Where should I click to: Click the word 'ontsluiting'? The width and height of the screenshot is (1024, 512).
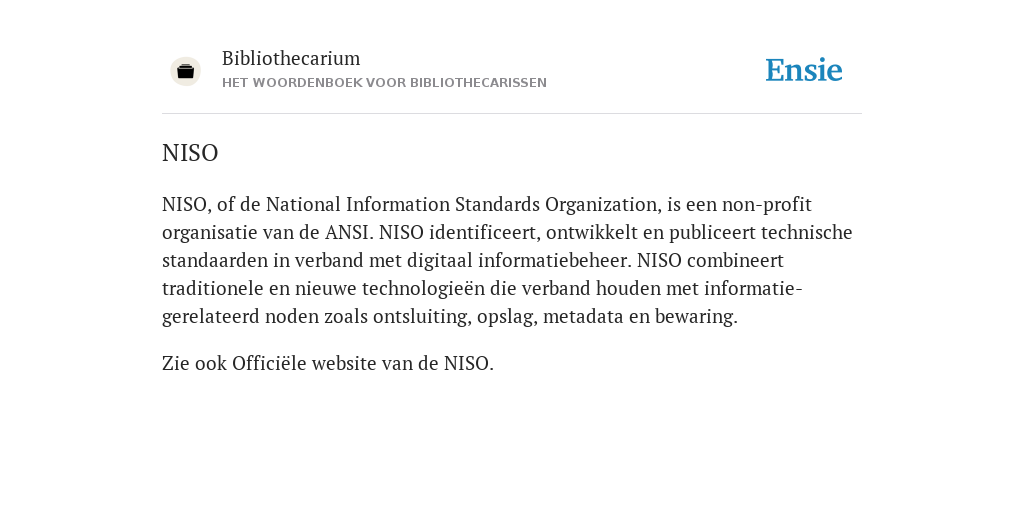[421, 317]
